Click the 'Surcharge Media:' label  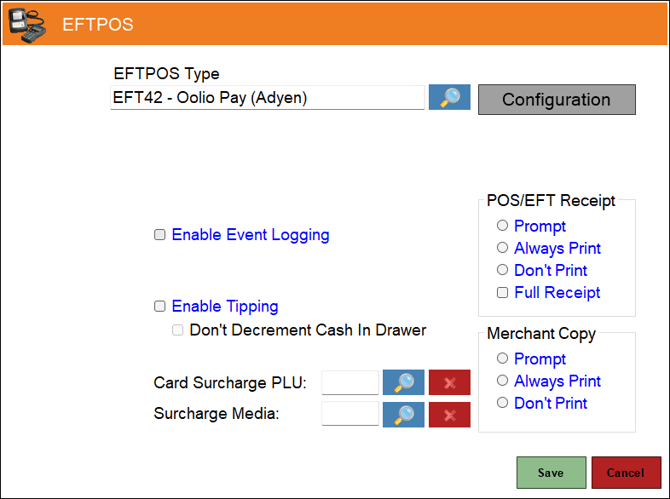tap(216, 414)
